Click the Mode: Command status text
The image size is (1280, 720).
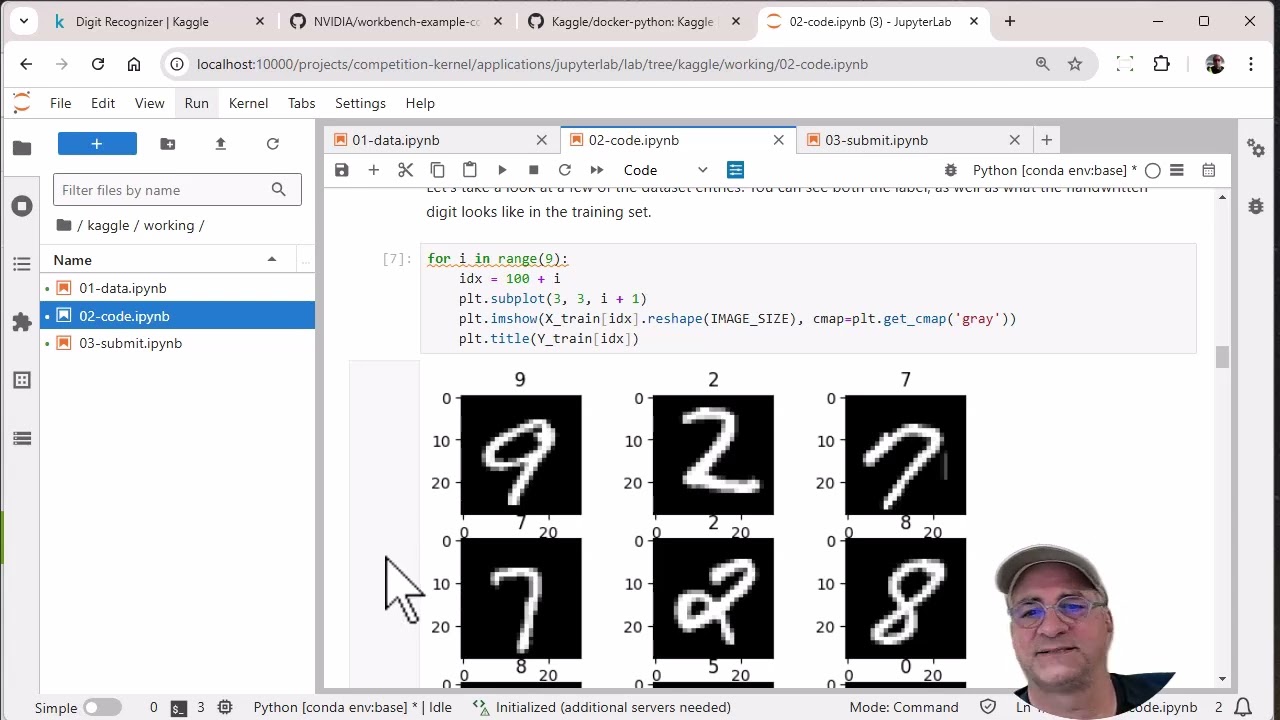904,707
